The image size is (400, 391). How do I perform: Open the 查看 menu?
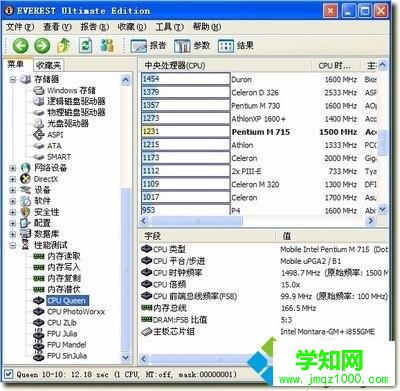pos(57,27)
